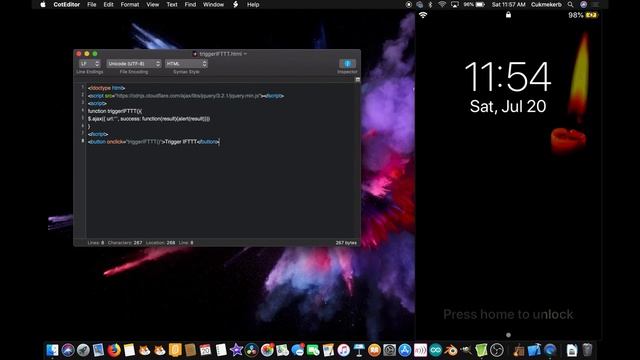
Task: Click the $.ajax code line
Action: tap(149, 119)
